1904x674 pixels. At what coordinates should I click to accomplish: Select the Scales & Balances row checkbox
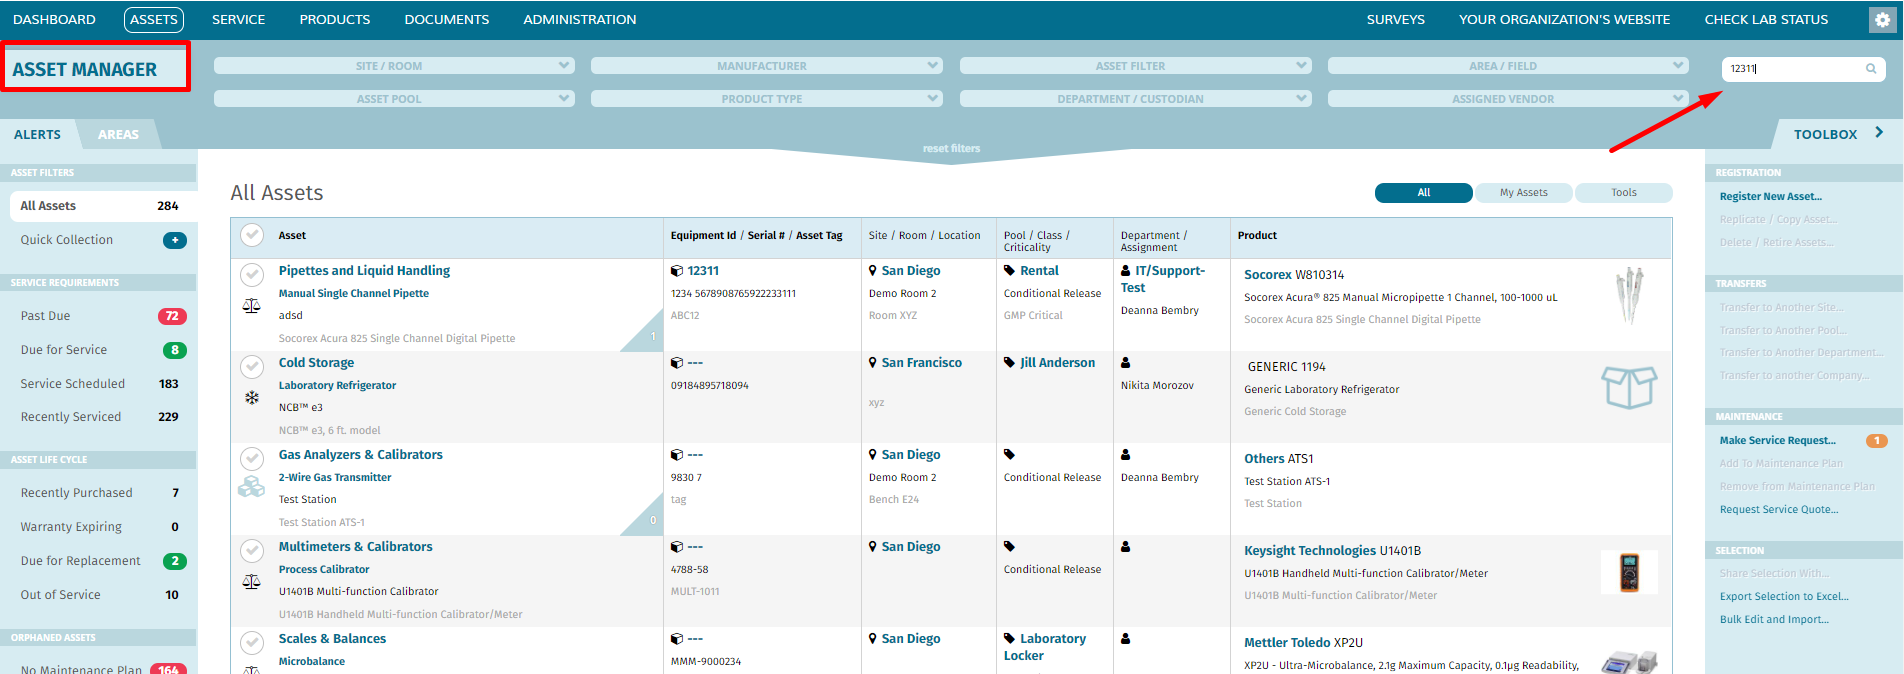tap(252, 642)
